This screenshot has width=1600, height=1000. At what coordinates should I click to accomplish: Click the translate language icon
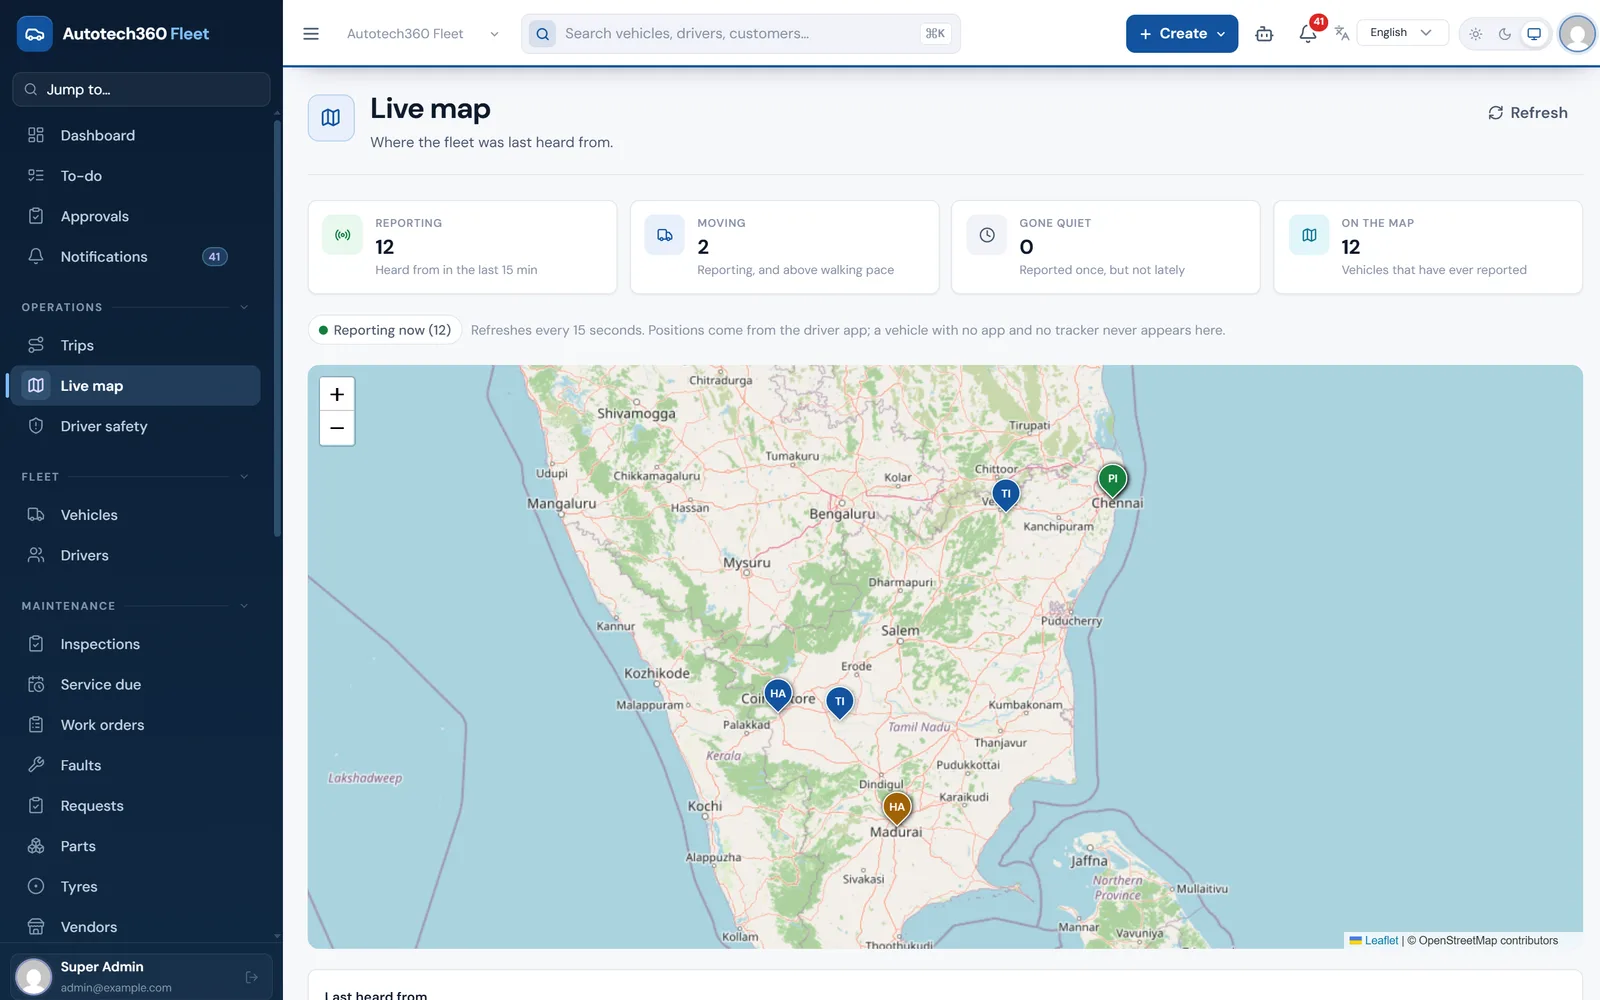[x=1342, y=34]
